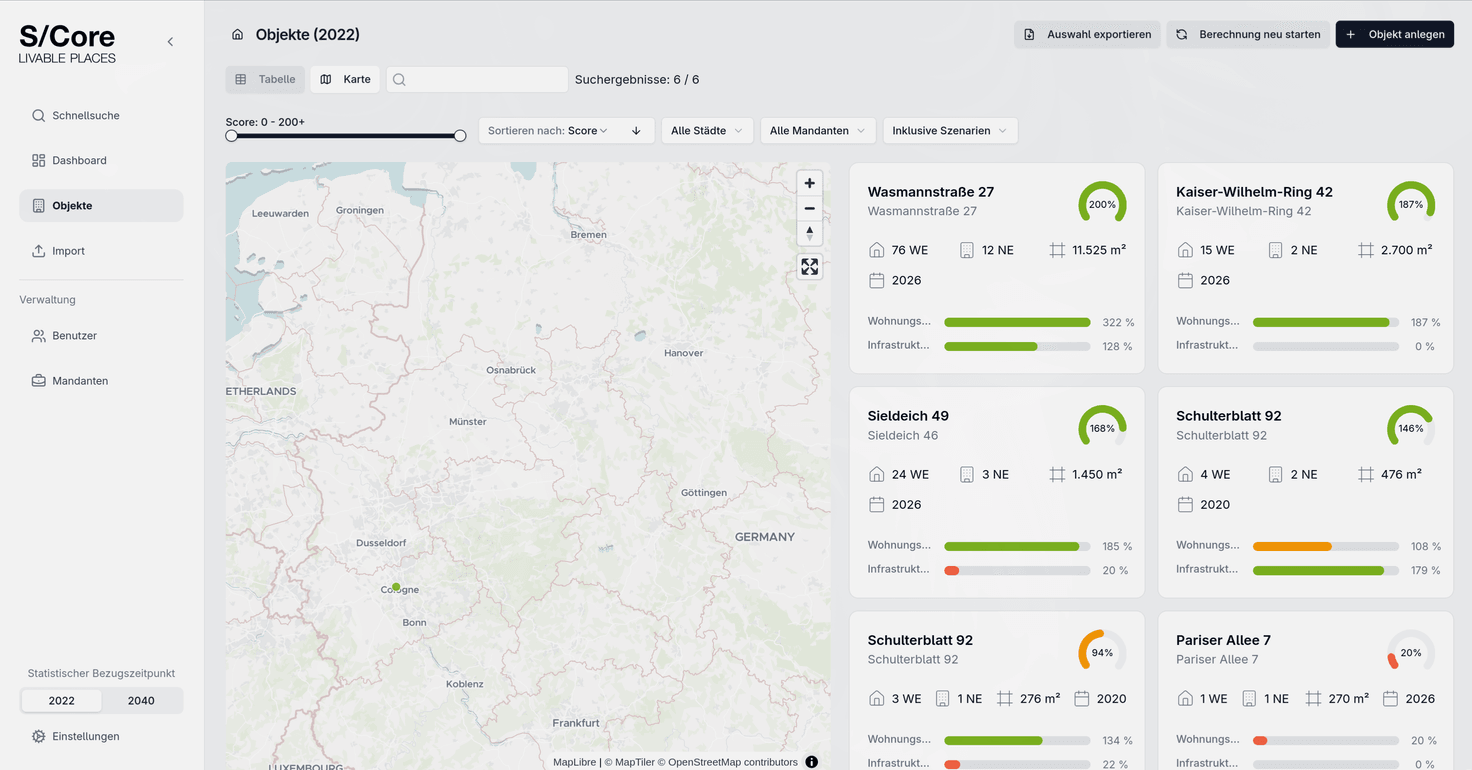Select the Karte view tab
The height and width of the screenshot is (770, 1472).
pos(344,79)
